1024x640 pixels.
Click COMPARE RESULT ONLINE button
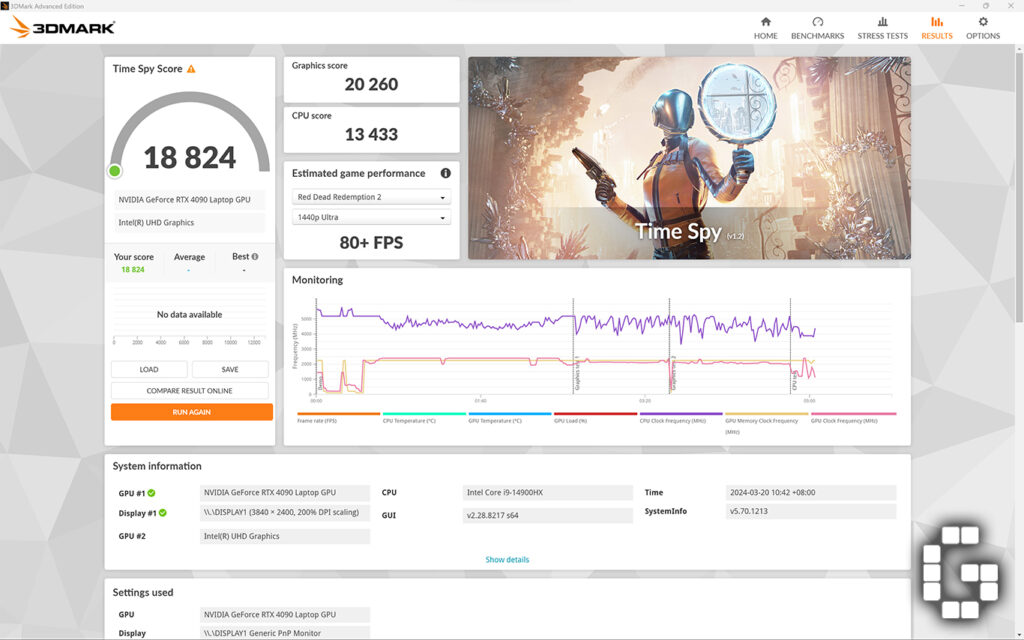tap(189, 391)
